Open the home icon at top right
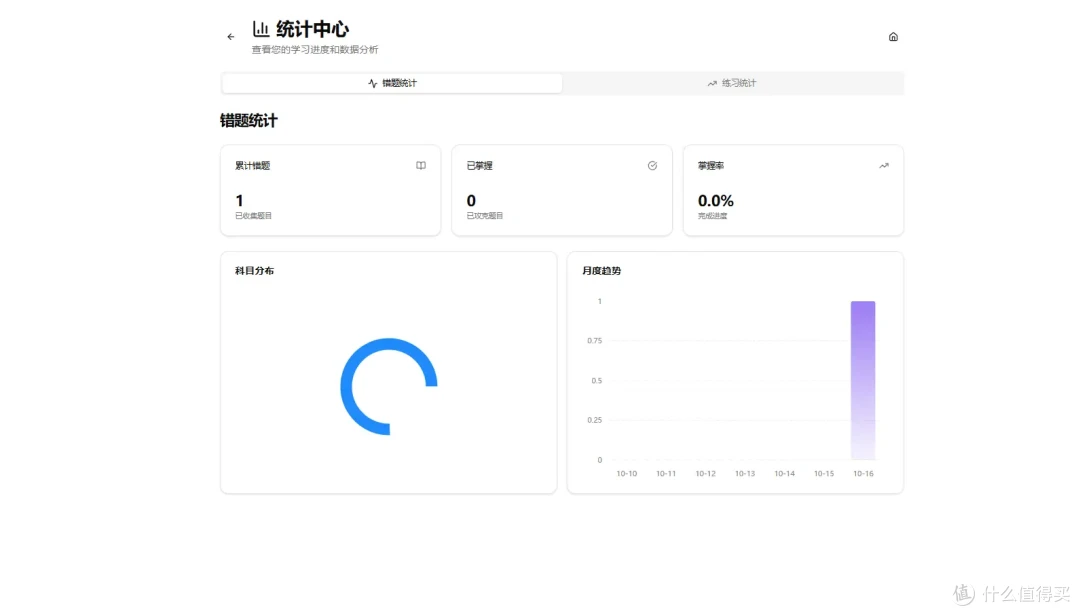 coord(893,37)
